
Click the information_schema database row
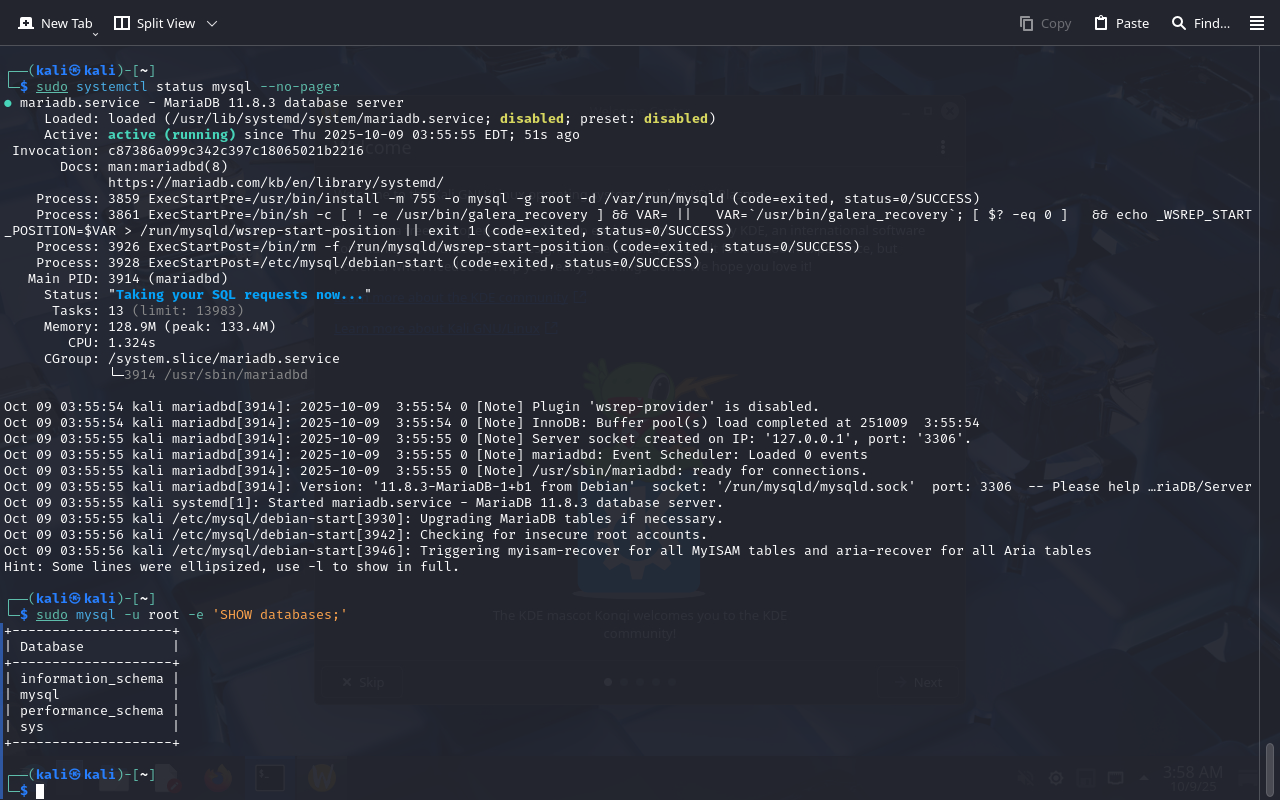(x=91, y=678)
